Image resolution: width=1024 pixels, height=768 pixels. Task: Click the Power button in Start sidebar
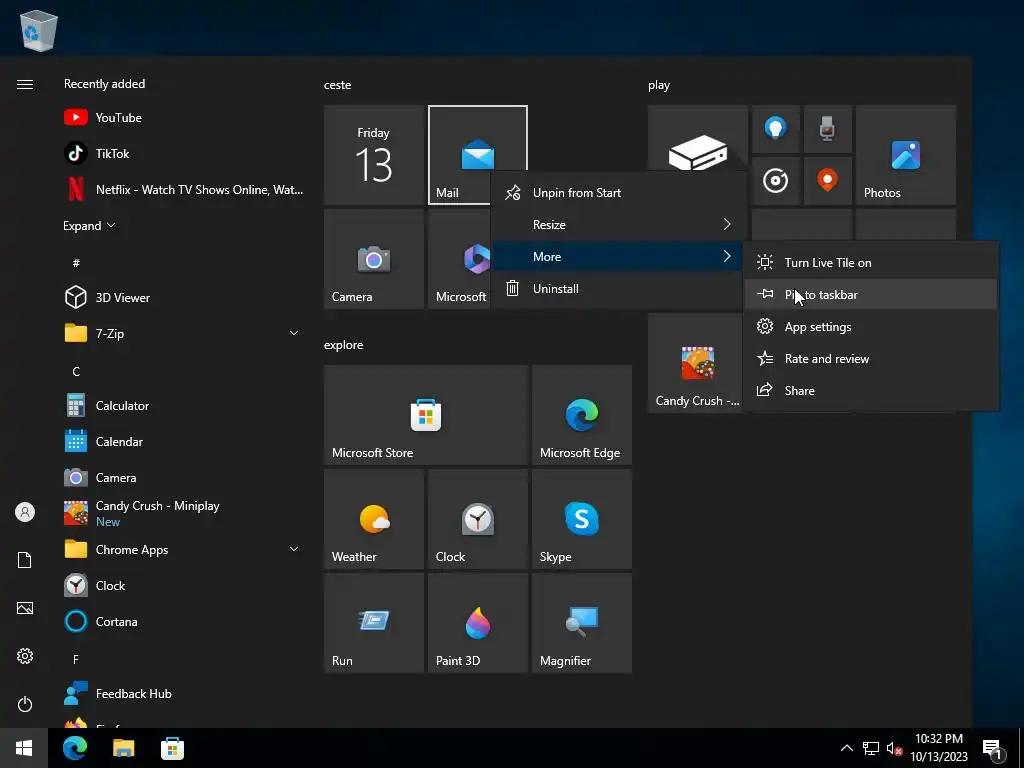click(25, 704)
